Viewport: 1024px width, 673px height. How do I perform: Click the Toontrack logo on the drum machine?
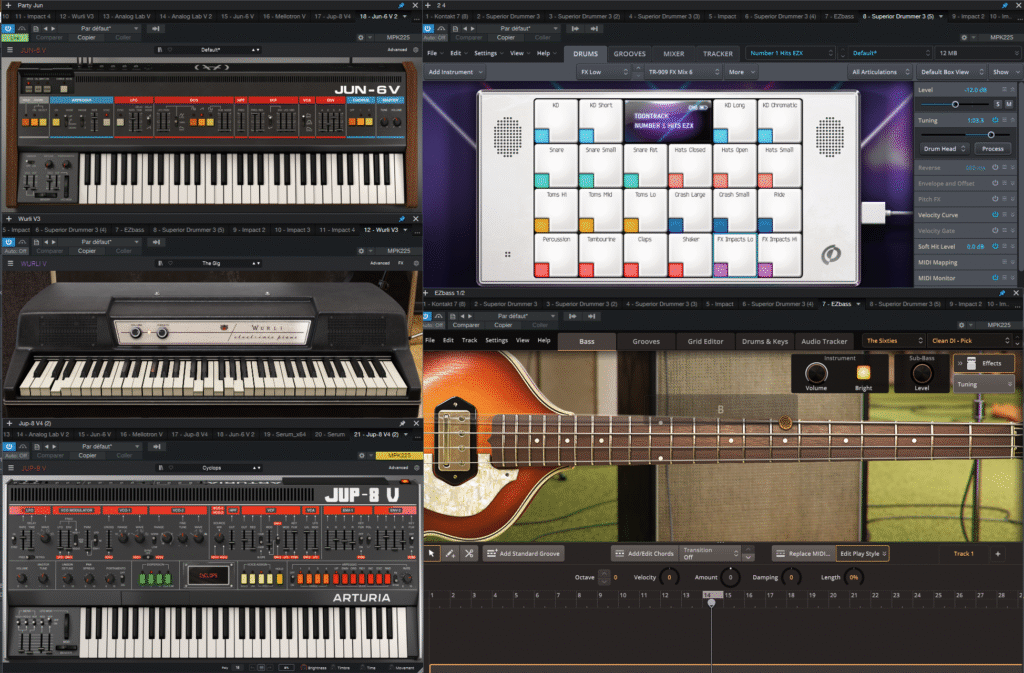pos(830,255)
